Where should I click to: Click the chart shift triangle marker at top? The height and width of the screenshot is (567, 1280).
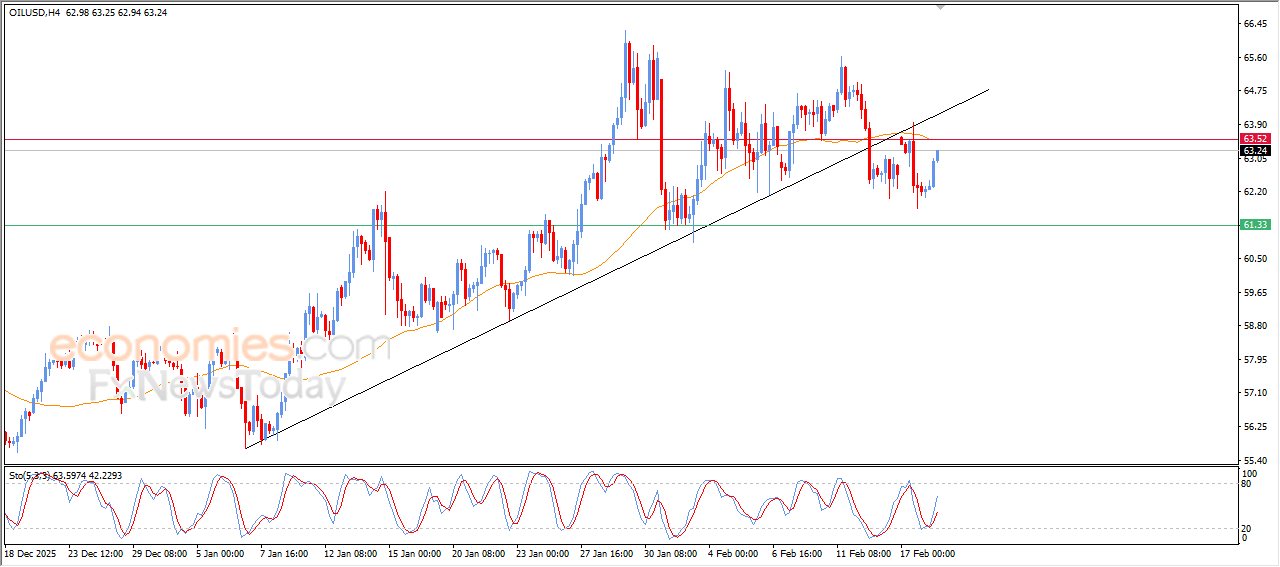click(x=940, y=7)
